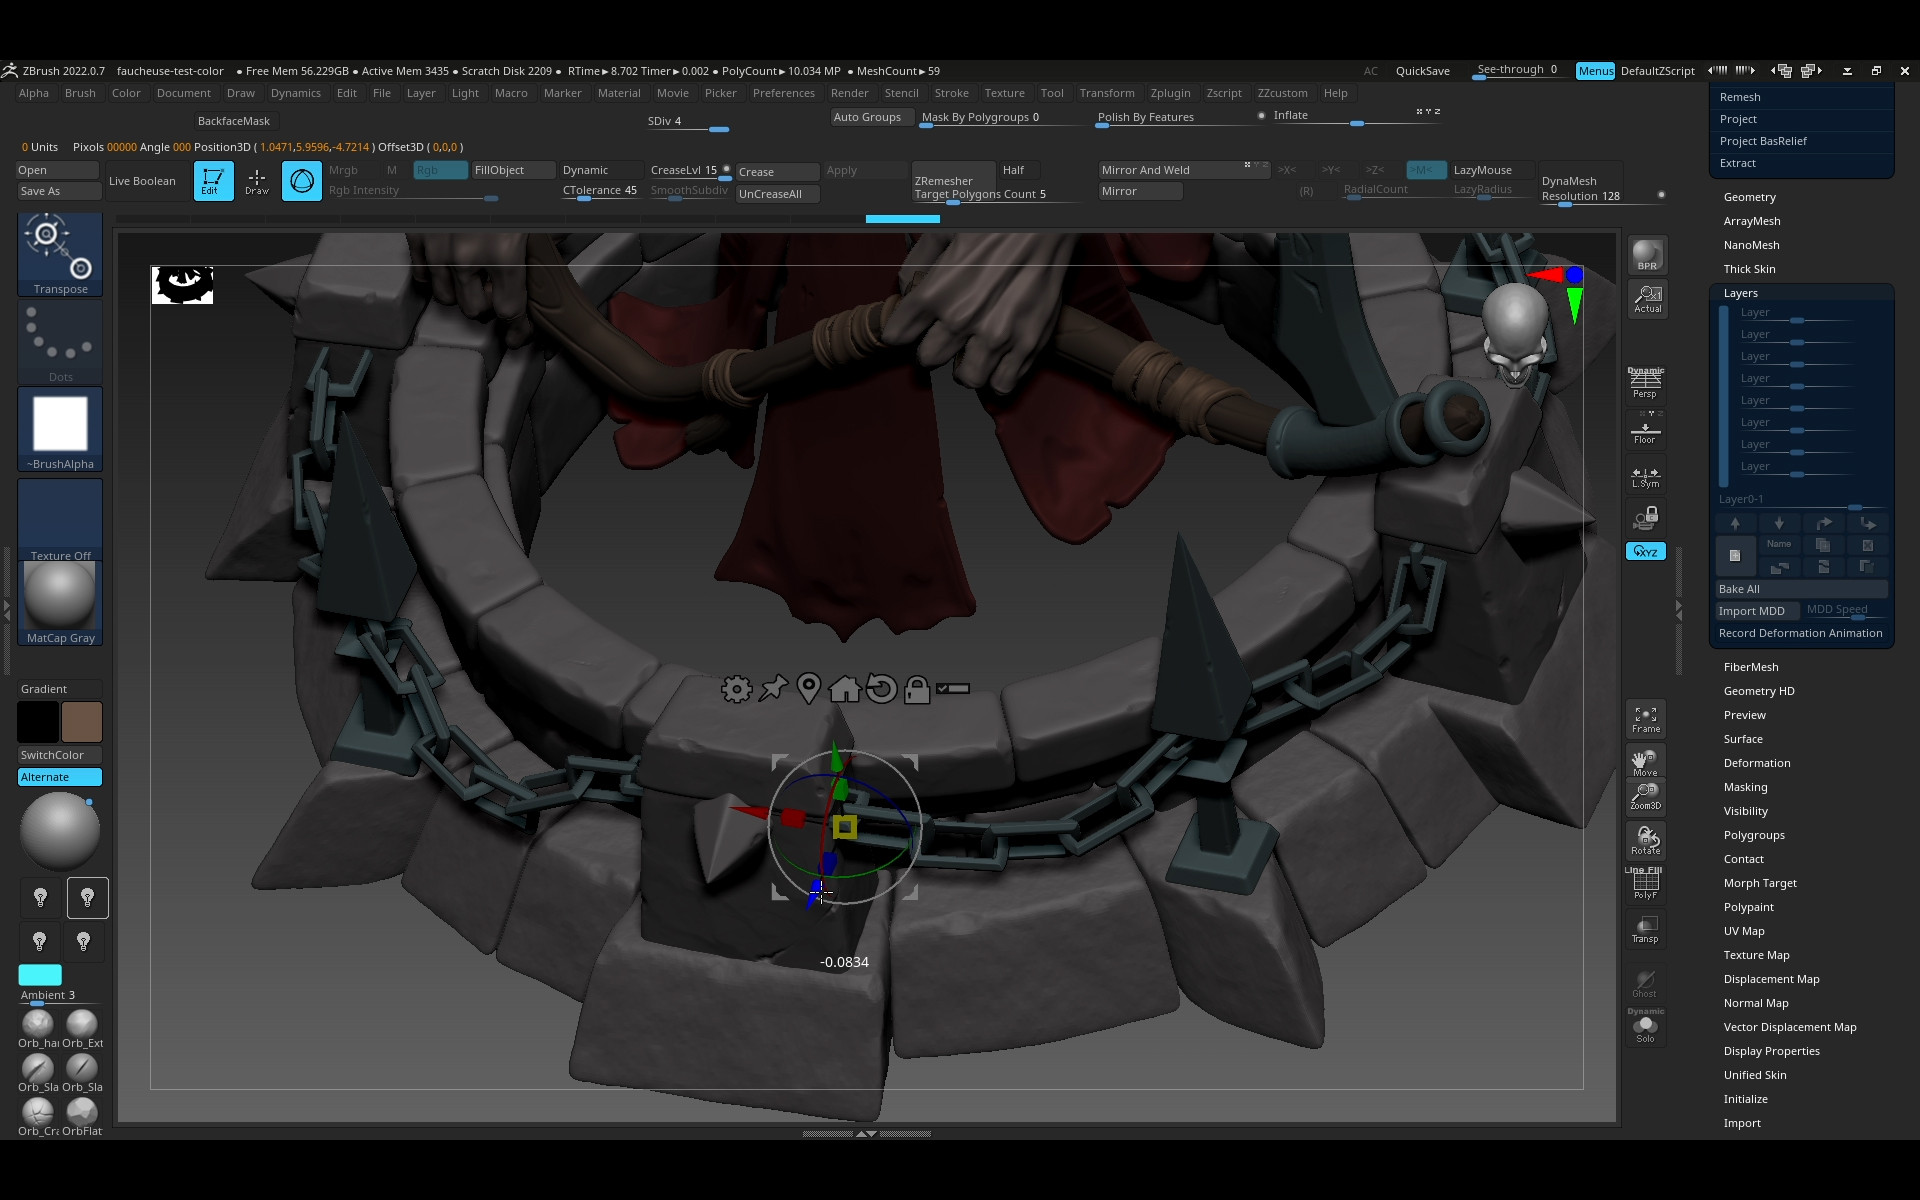
Task: Expand the Geometry subpalette
Action: pos(1749,197)
